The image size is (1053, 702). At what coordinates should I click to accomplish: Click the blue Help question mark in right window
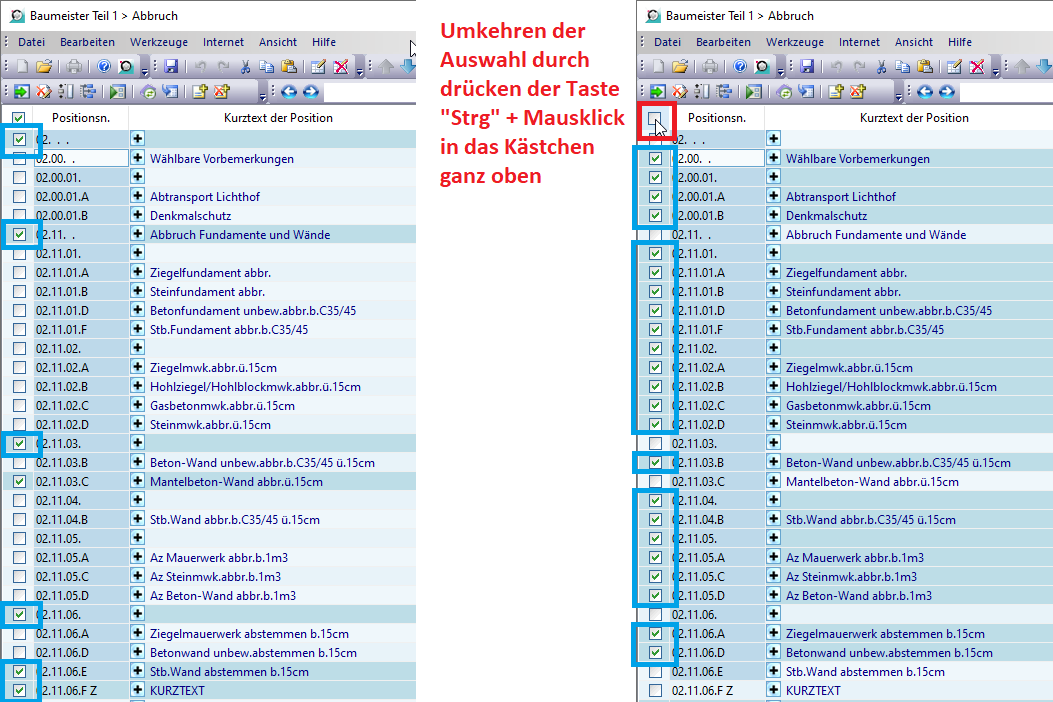(740, 67)
